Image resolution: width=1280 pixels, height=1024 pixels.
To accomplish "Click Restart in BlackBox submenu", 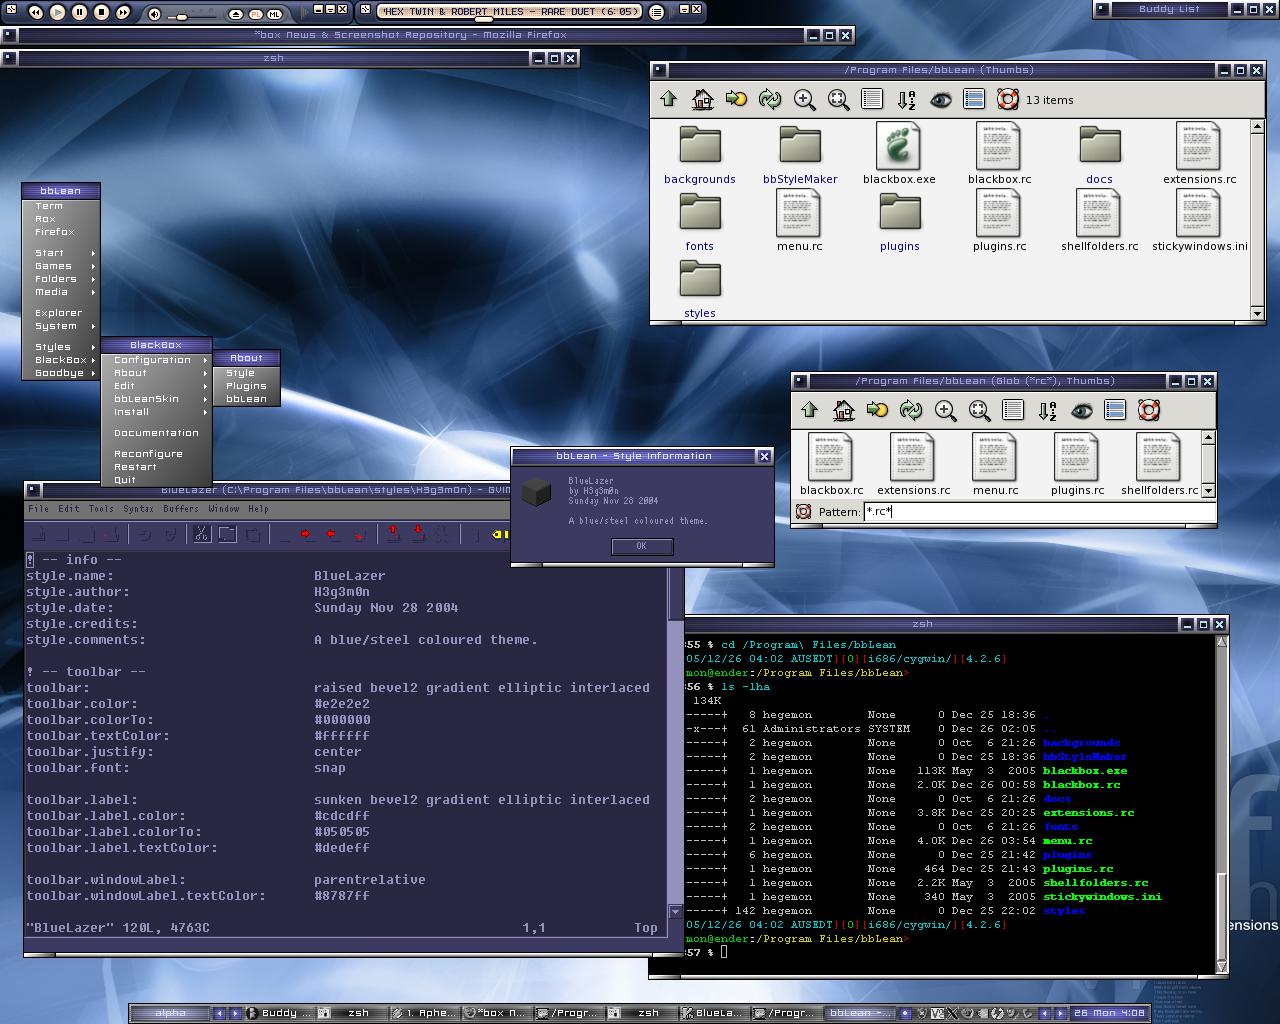I will 156,467.
